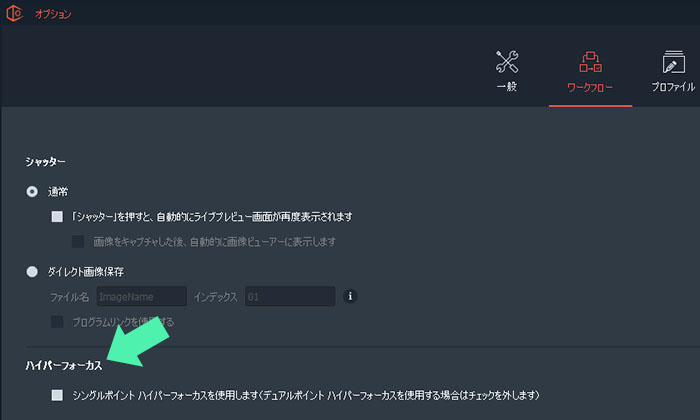Viewport: 700px width, 420px height.
Task: Enable シングルポイント ハイパーフォーカス checkbox
Action: (57, 395)
